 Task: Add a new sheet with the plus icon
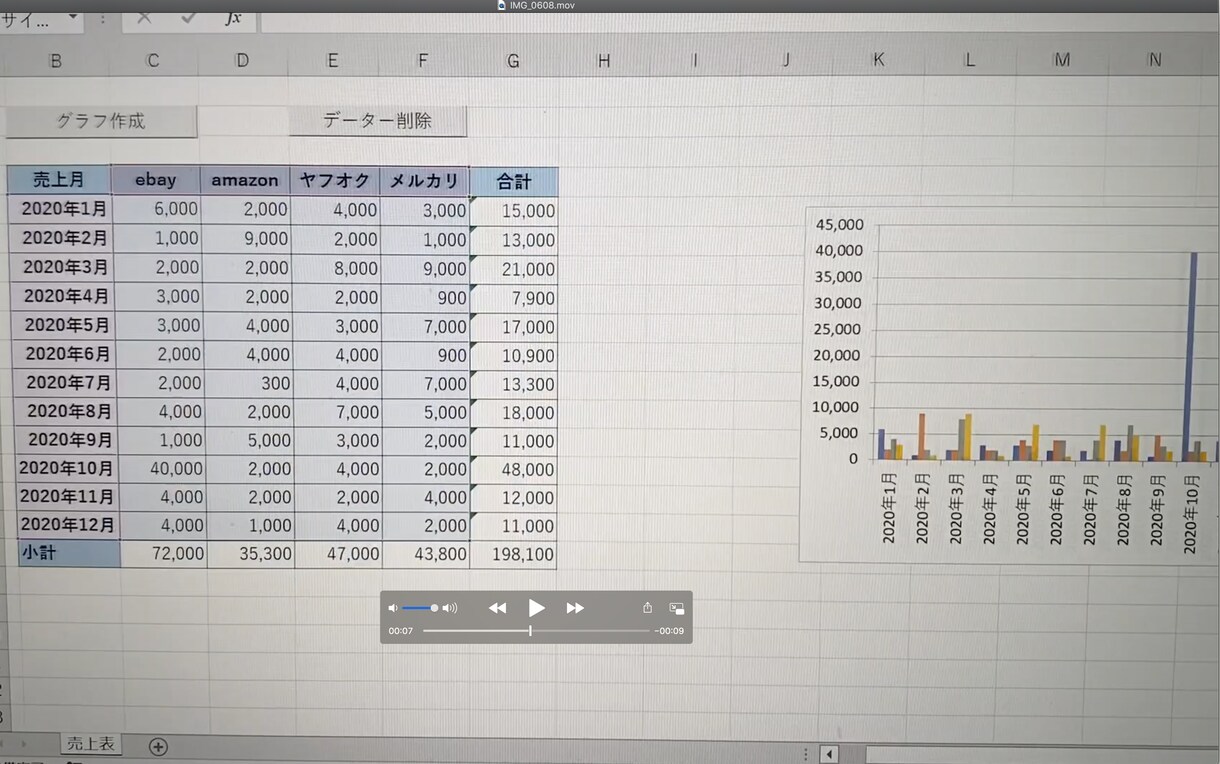click(158, 746)
